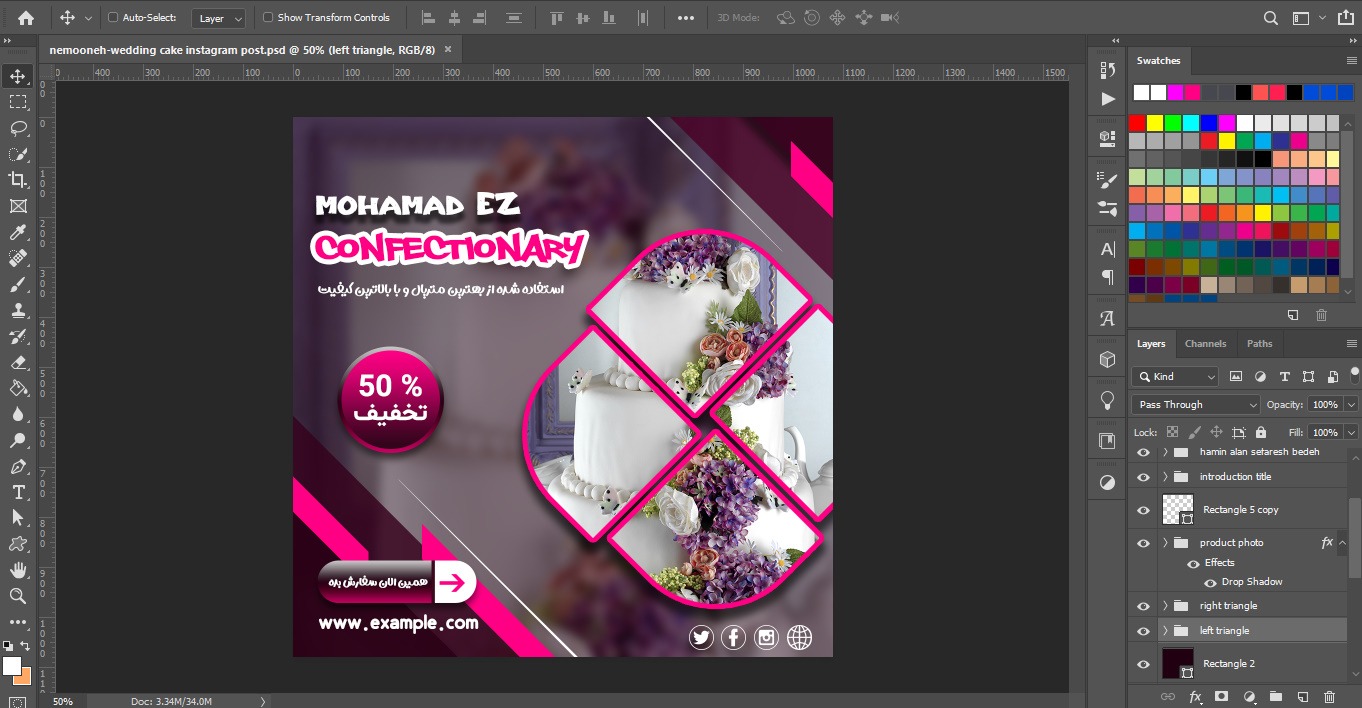1362x708 pixels.
Task: Open the Auto-Select Layer dropdown
Action: pyautogui.click(x=219, y=18)
